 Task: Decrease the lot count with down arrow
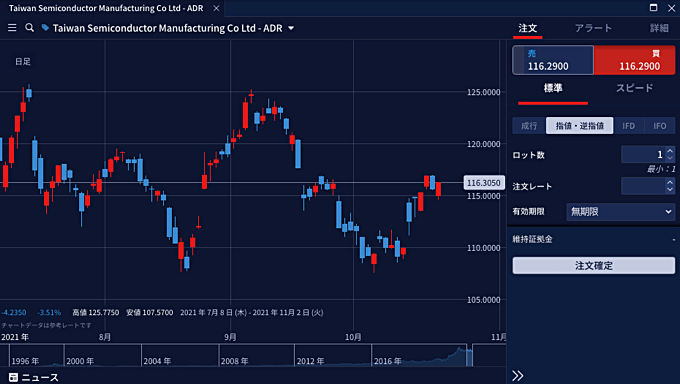[x=670, y=158]
